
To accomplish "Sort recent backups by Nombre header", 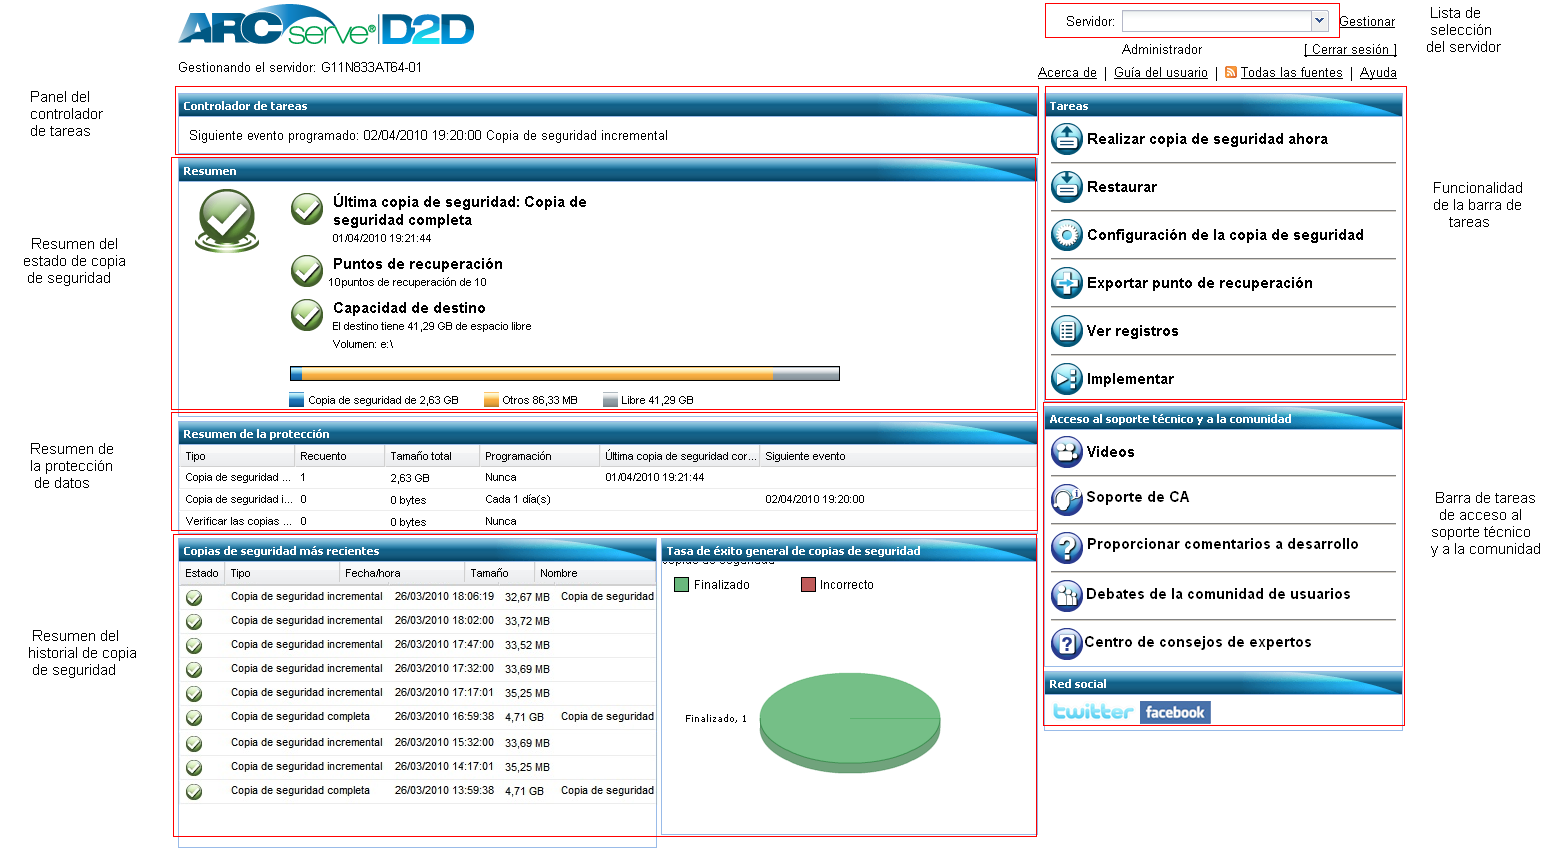I will pyautogui.click(x=594, y=573).
